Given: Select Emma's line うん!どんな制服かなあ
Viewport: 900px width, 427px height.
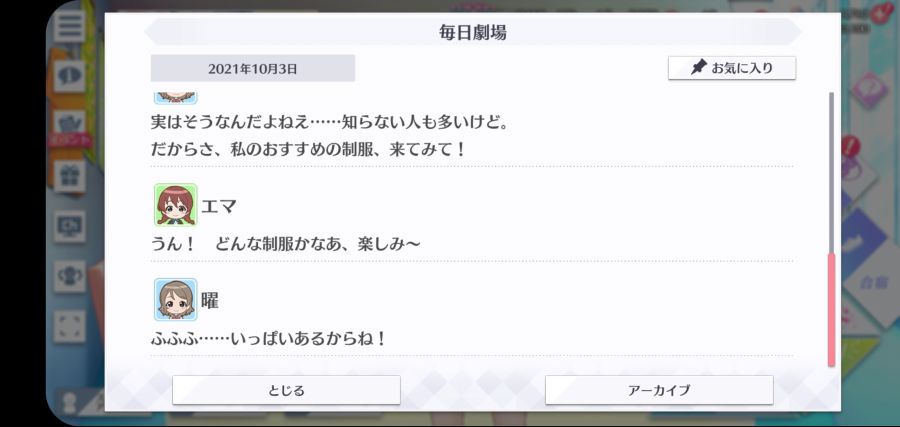Looking at the screenshot, I should (286, 244).
